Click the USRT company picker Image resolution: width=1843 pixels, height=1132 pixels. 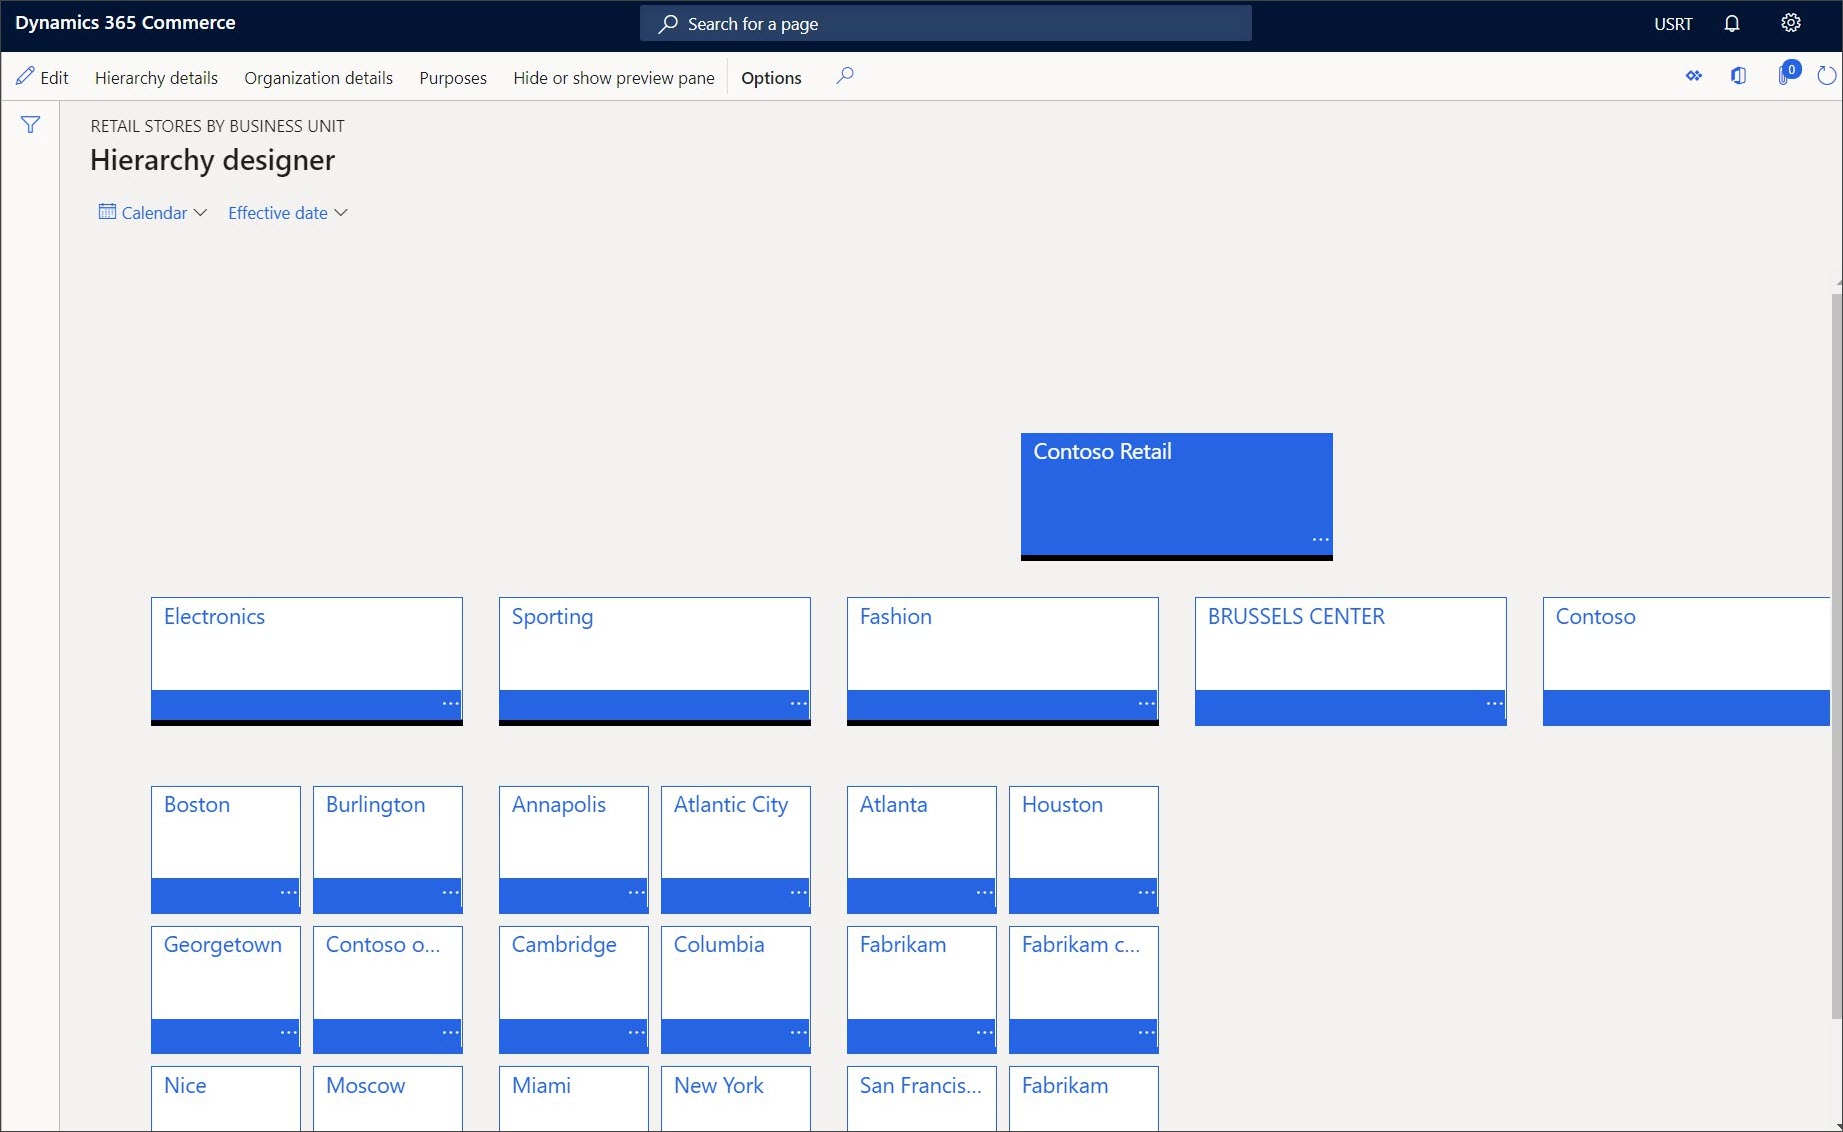(x=1673, y=24)
